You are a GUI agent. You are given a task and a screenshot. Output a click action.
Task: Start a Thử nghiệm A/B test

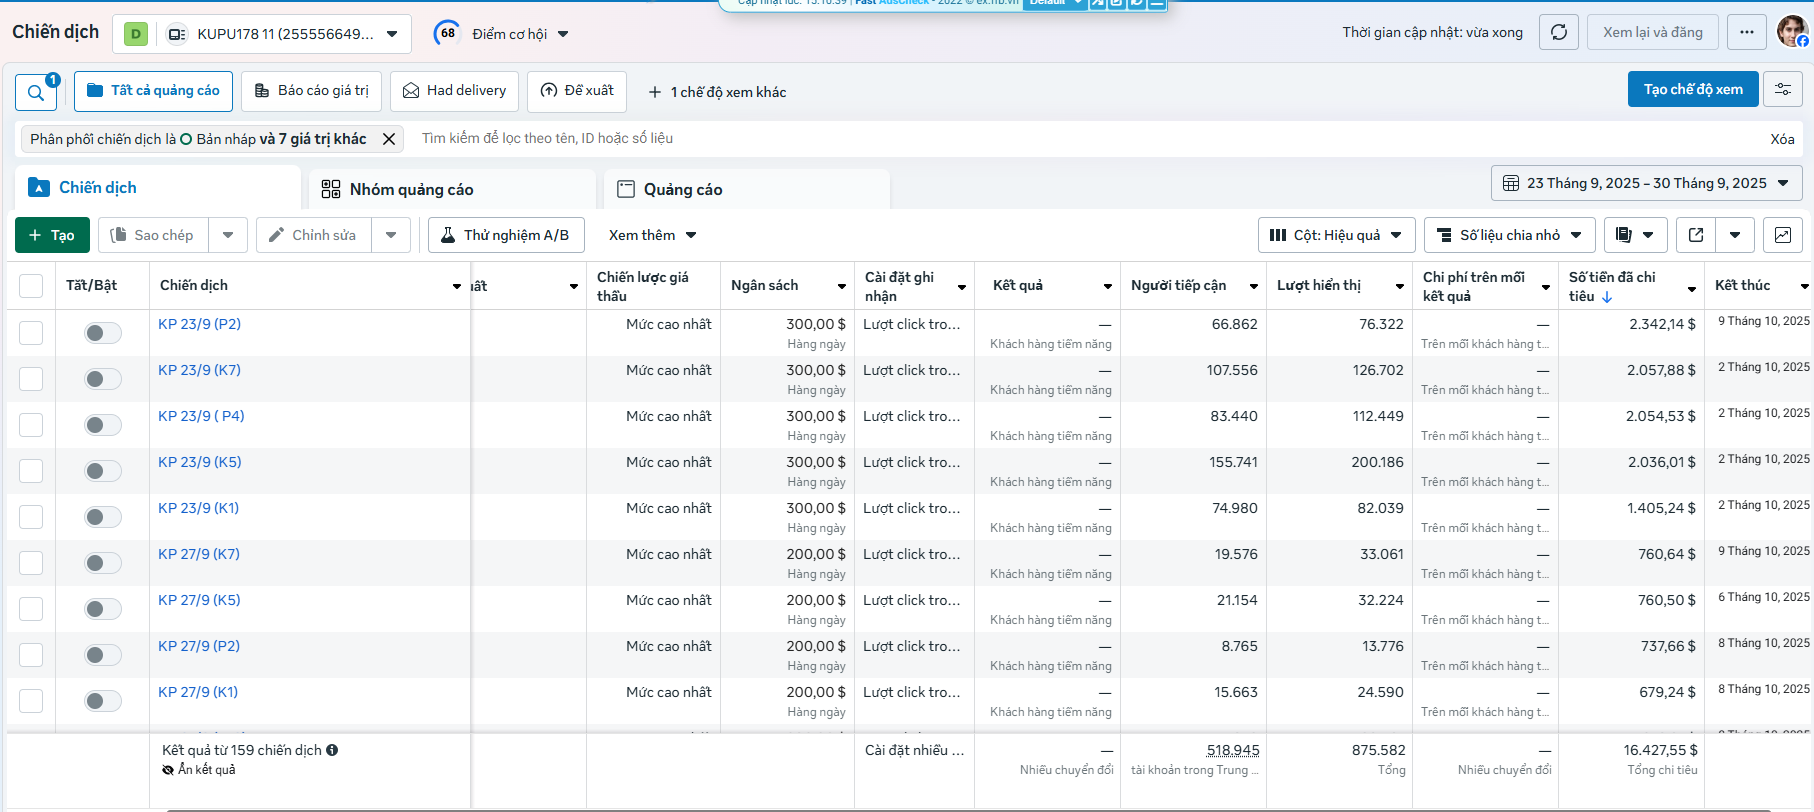coord(506,235)
